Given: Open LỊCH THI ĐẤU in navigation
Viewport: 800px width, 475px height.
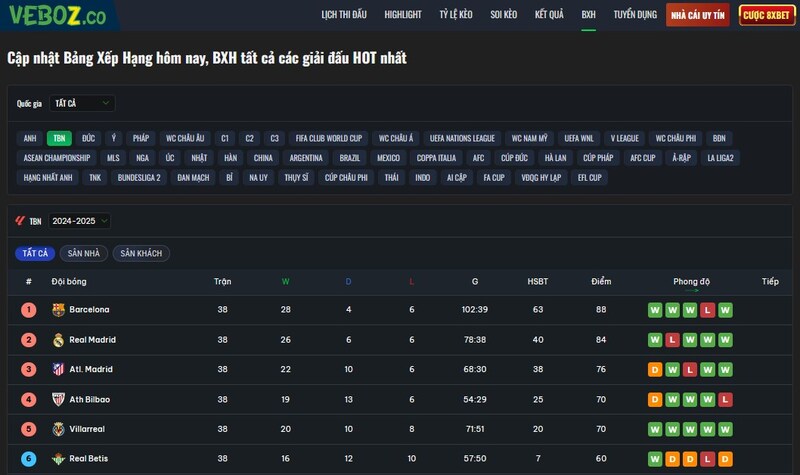Looking at the screenshot, I should point(344,15).
